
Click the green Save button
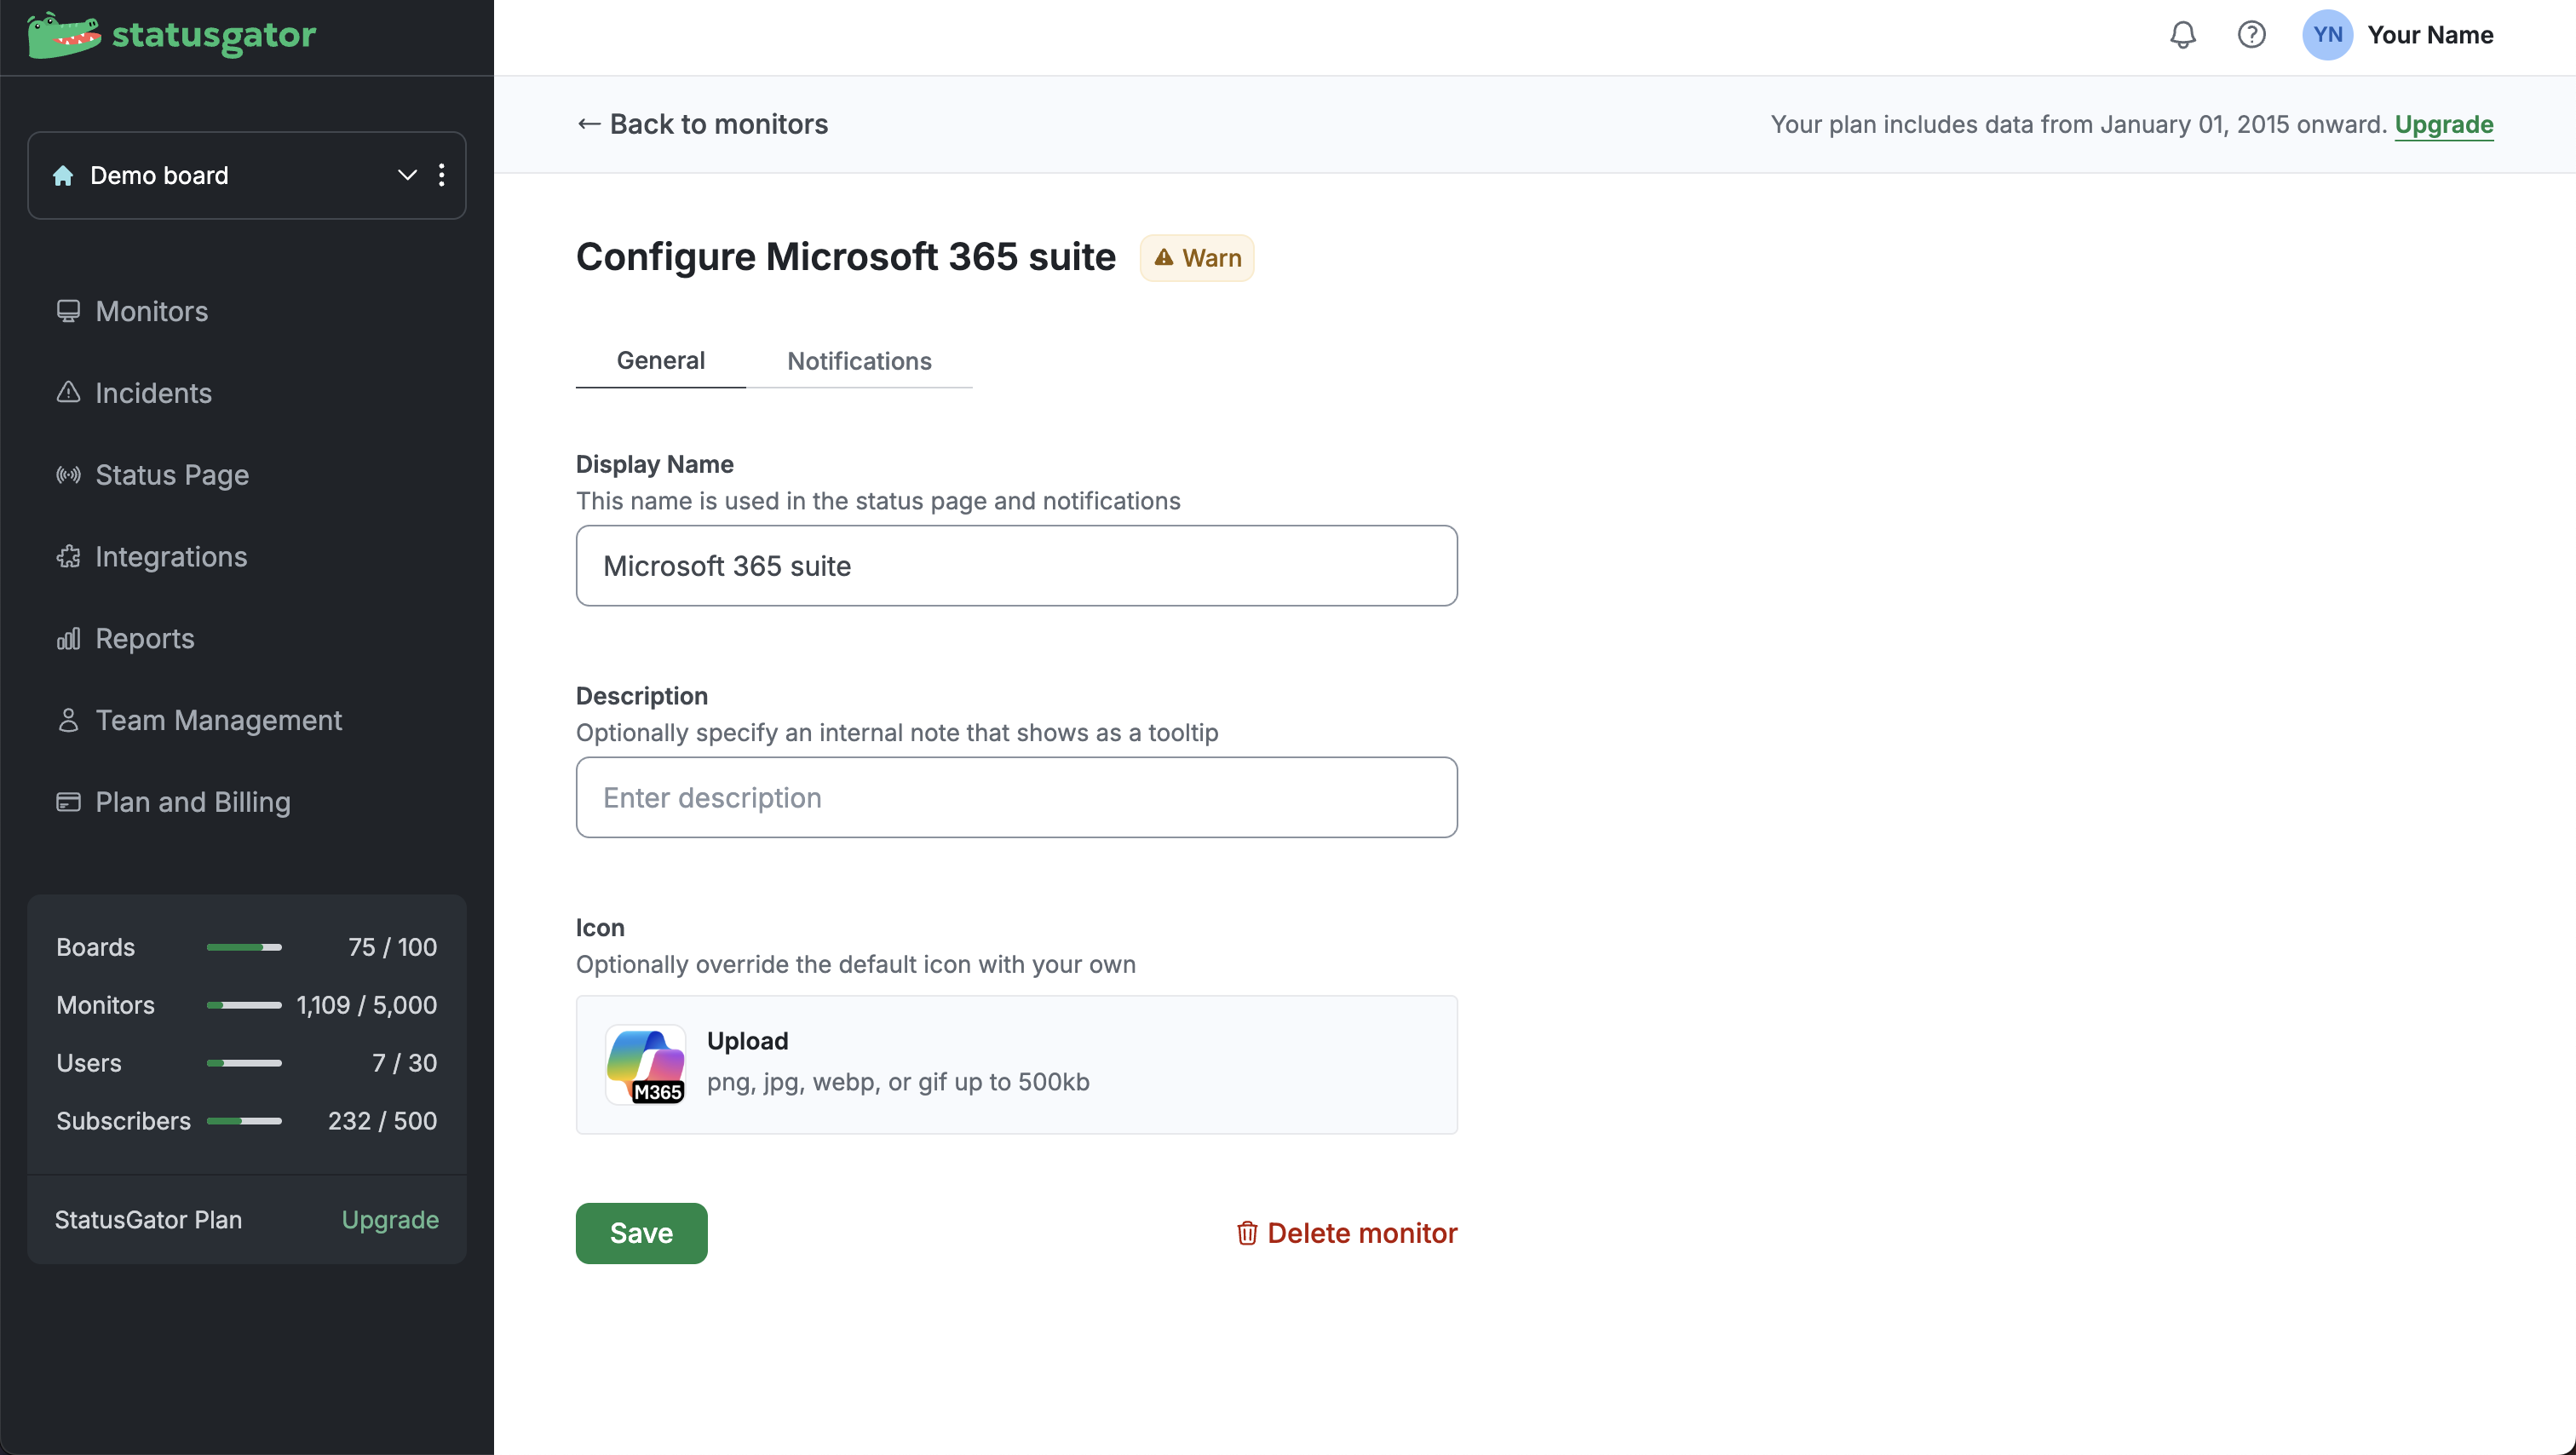click(641, 1233)
